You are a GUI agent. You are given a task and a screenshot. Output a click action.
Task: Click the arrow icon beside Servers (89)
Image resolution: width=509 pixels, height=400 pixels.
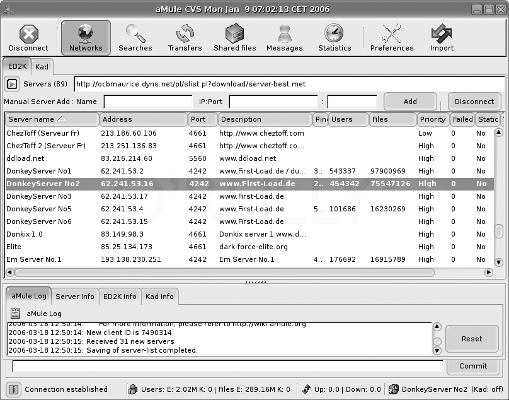click(x=12, y=84)
